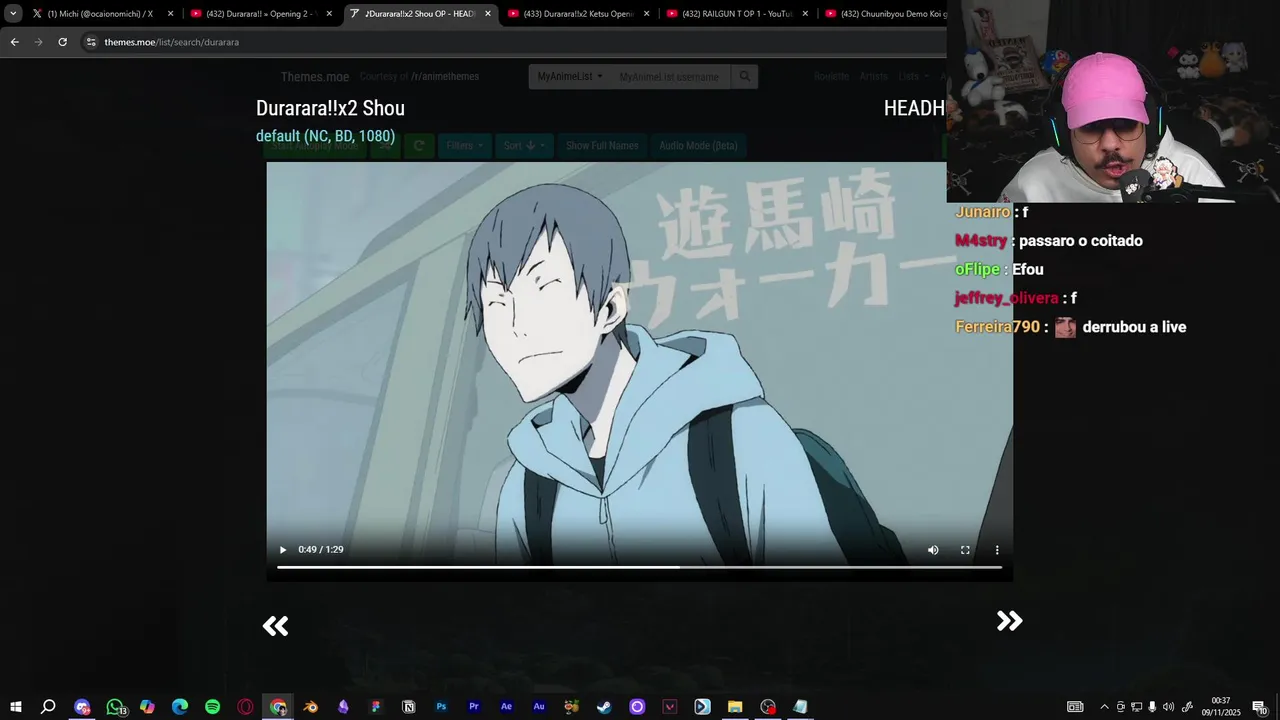Open the Artists navigation item
The height and width of the screenshot is (720, 1280).
873,77
